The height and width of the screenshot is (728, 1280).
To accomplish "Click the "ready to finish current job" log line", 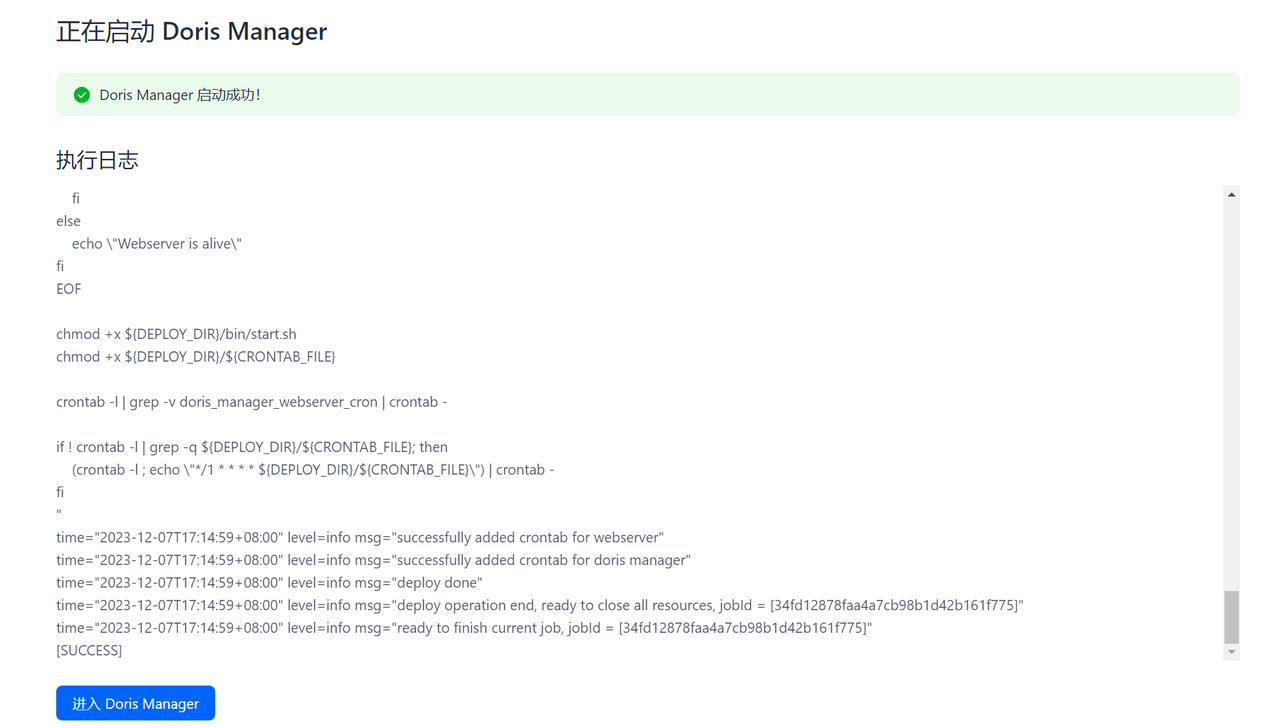I will [464, 628].
